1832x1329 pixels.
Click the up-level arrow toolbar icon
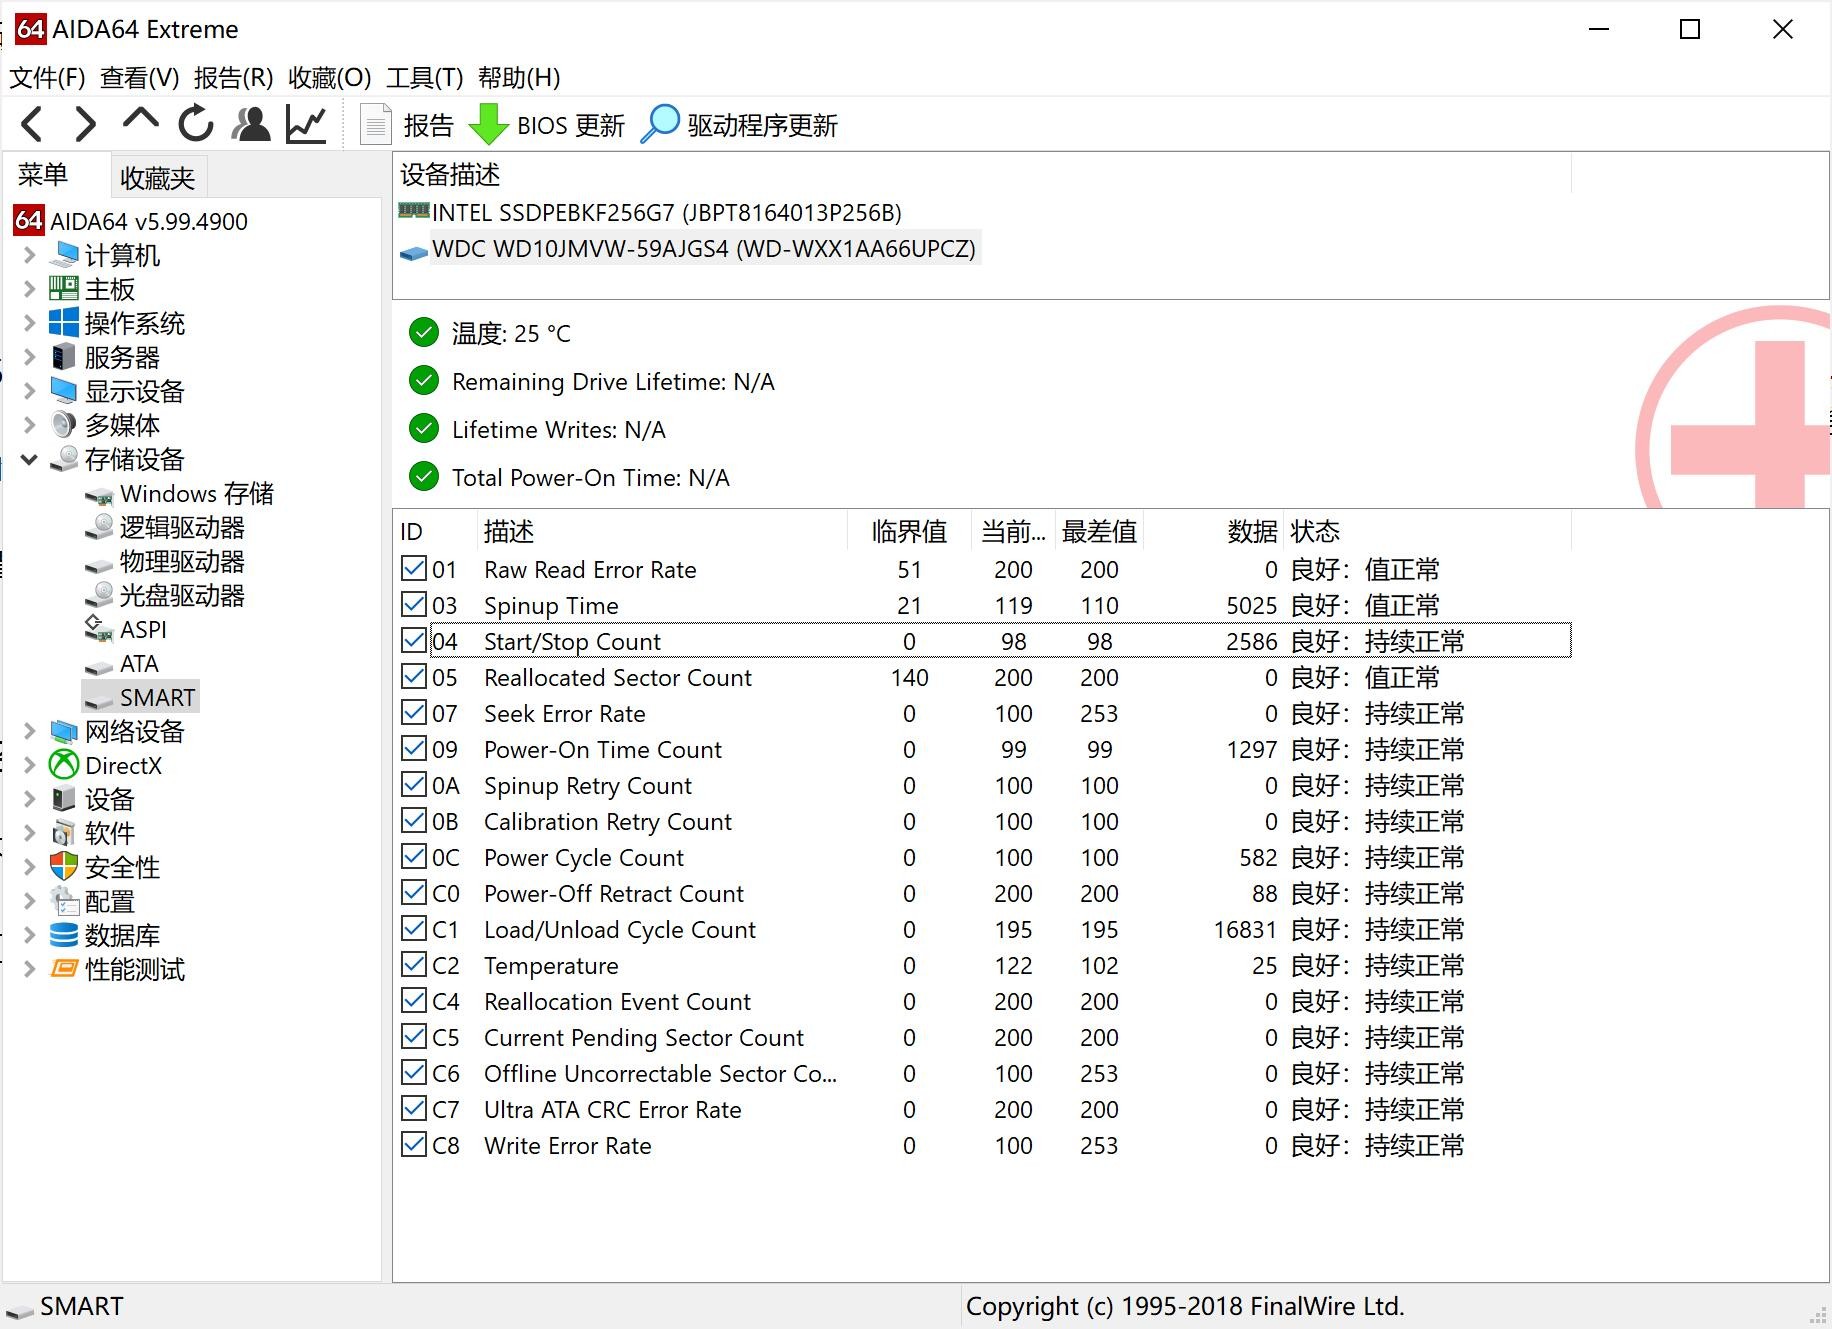[140, 120]
